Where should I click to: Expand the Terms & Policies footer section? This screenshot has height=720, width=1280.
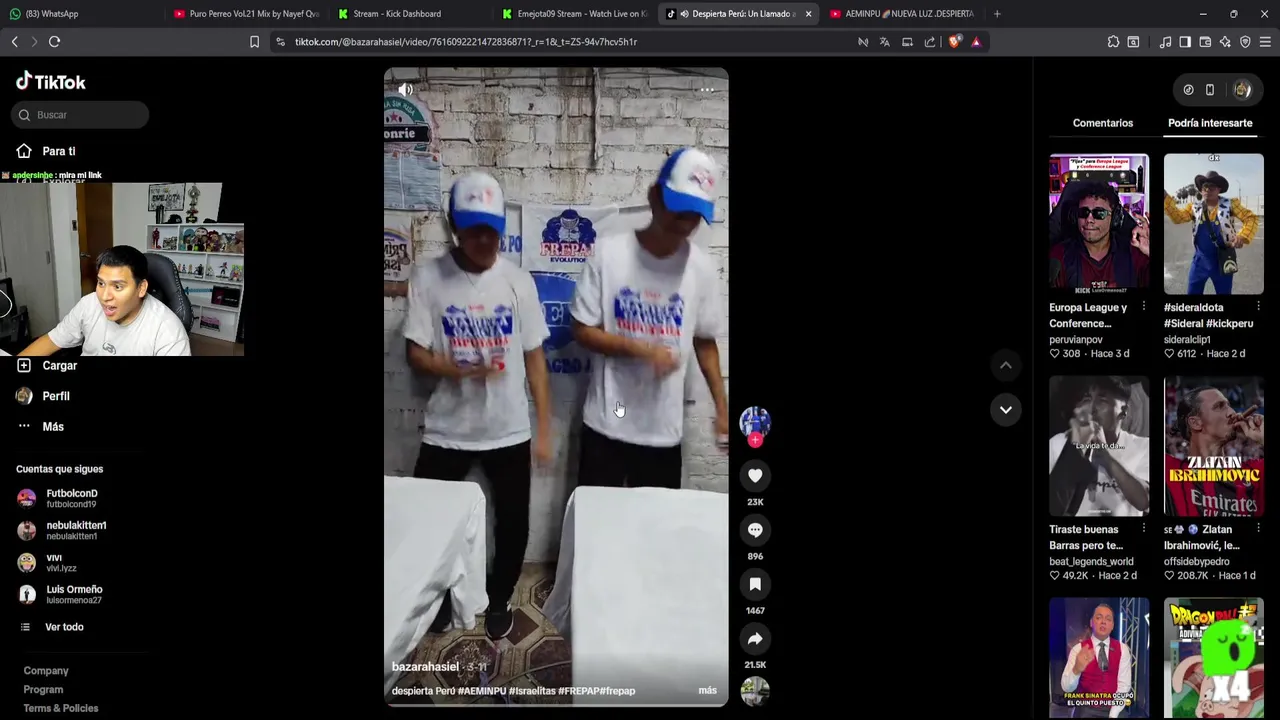61,709
